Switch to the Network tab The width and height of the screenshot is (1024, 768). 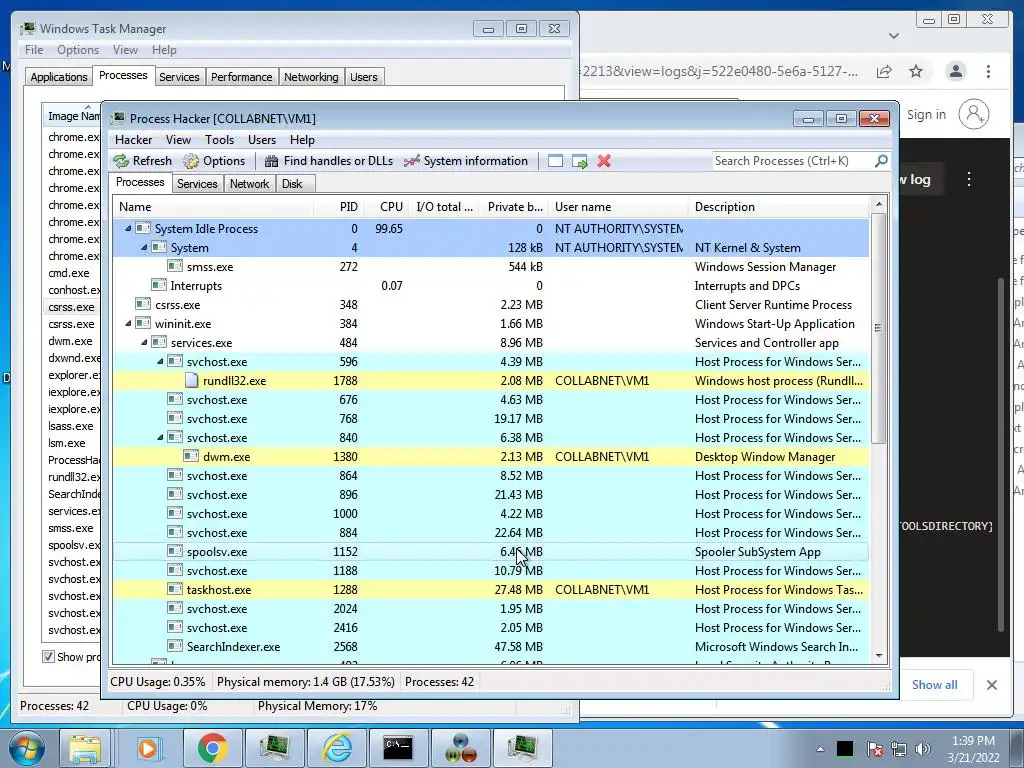pos(249,184)
